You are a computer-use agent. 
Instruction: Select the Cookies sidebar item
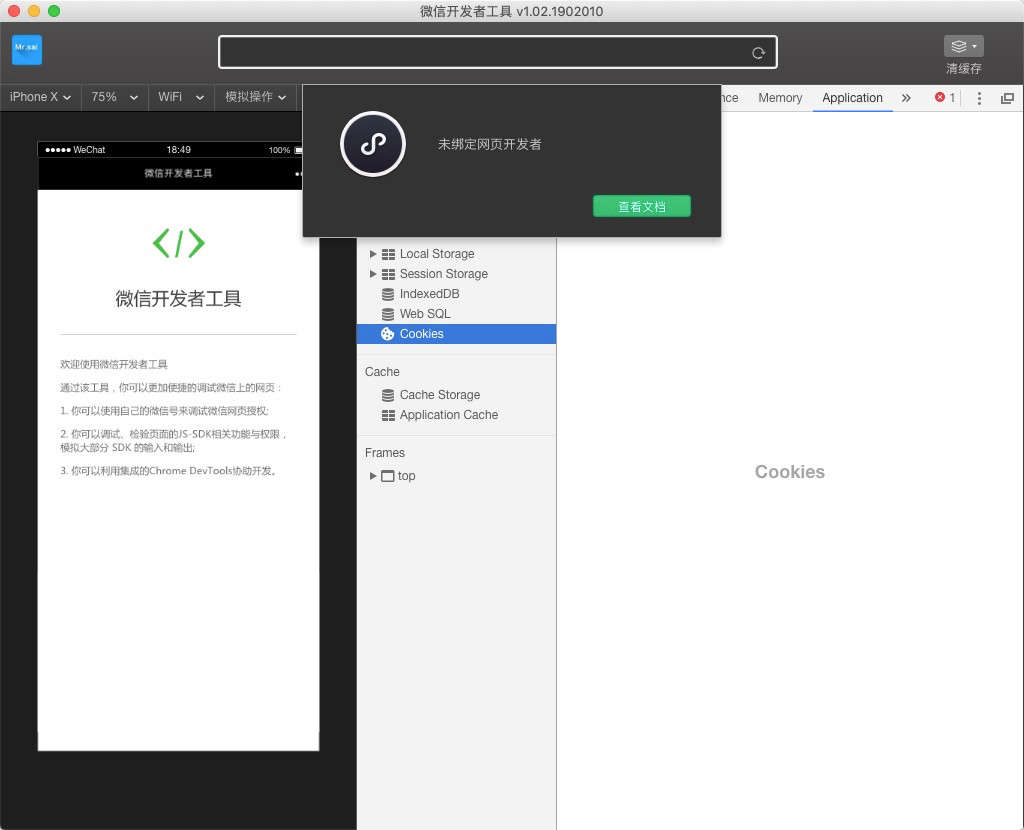pyautogui.click(x=456, y=334)
